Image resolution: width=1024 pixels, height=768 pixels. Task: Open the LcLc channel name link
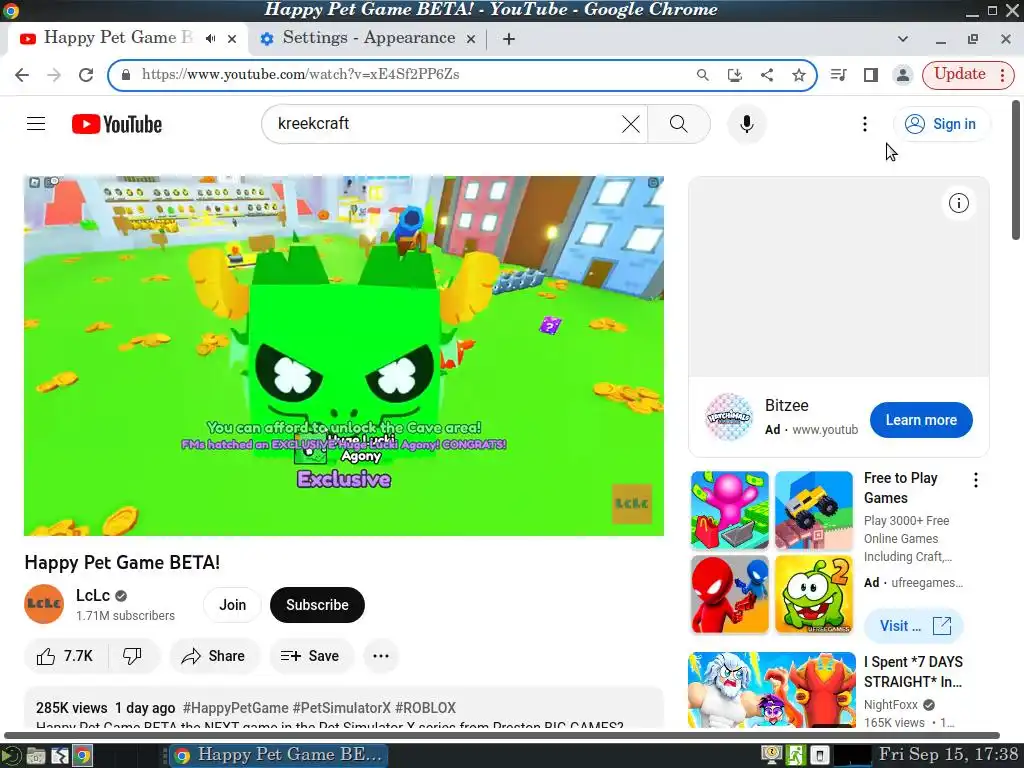pos(93,595)
